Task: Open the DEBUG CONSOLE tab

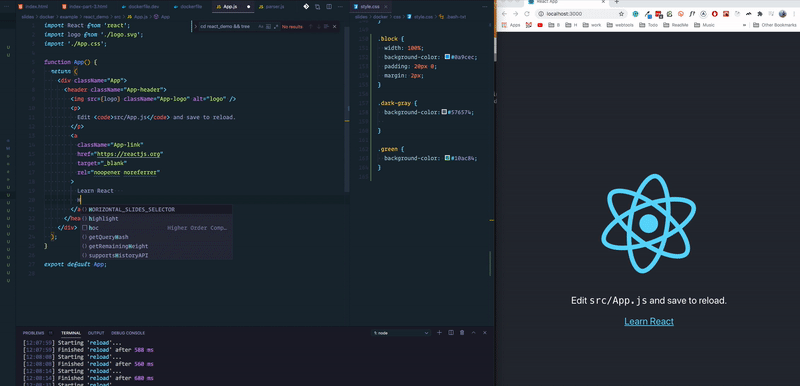Action: click(128, 333)
